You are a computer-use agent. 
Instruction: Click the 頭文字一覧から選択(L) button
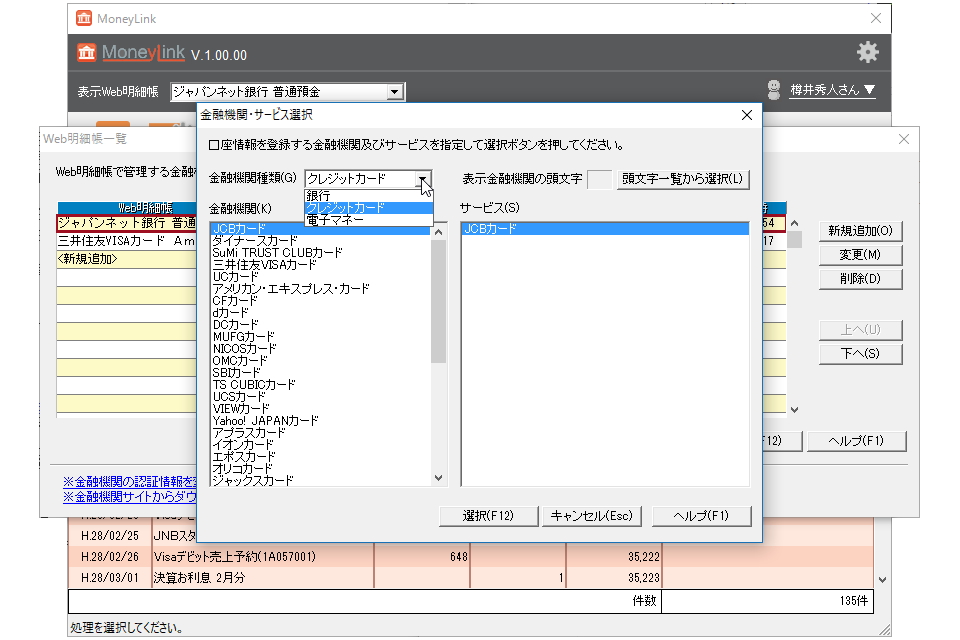click(686, 179)
